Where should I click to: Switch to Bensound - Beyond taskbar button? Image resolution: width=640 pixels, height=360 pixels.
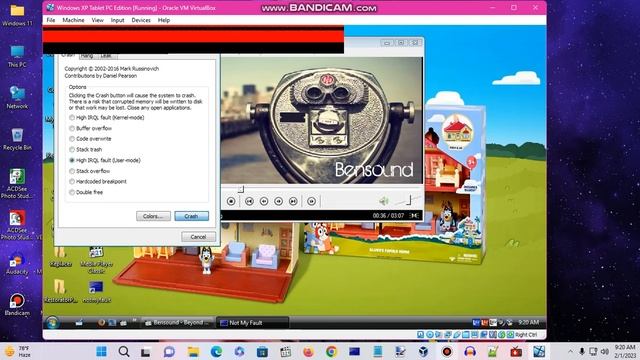point(178,323)
